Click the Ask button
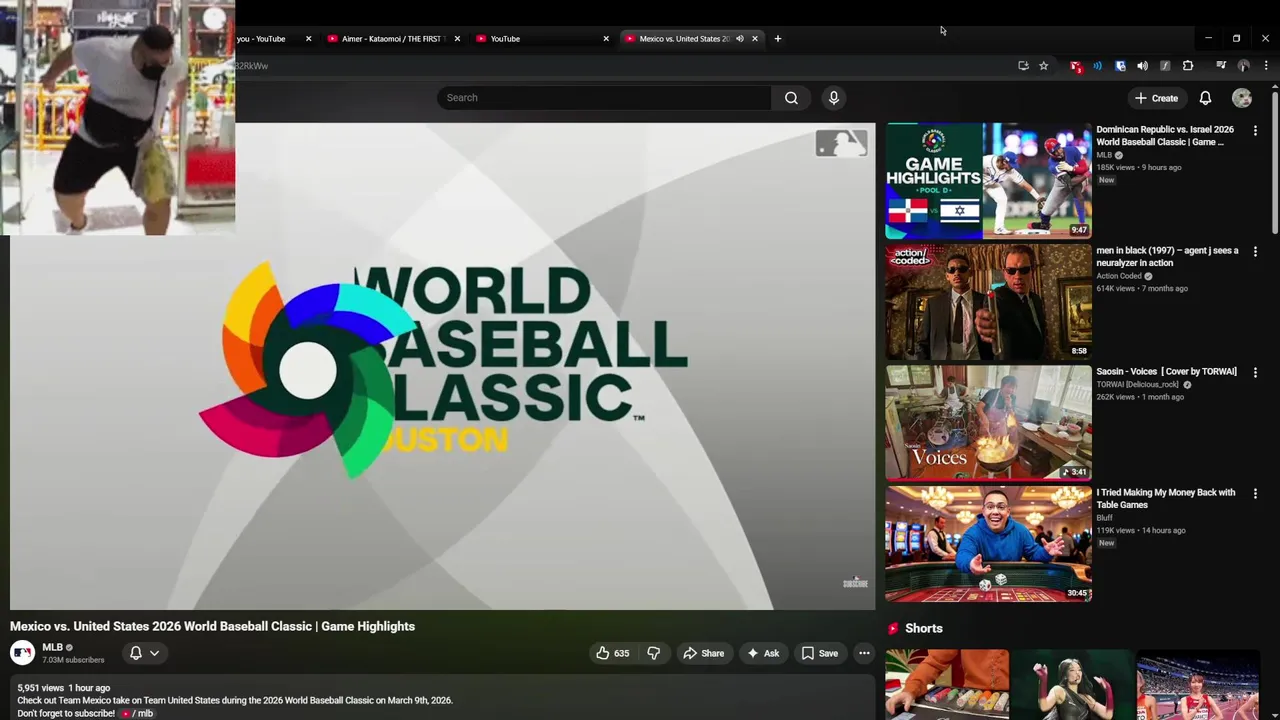 (762, 653)
